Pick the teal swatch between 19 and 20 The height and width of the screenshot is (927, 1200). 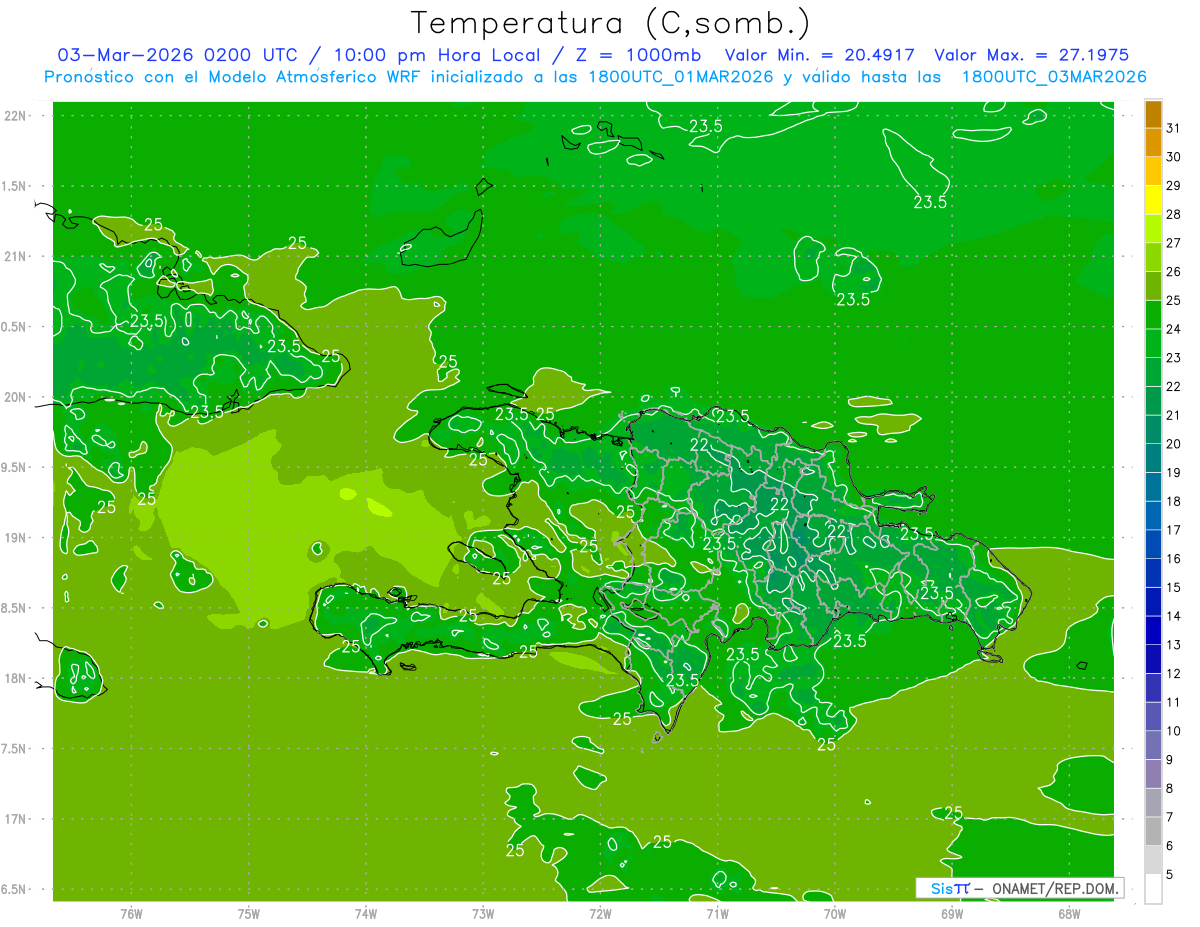click(x=1153, y=458)
